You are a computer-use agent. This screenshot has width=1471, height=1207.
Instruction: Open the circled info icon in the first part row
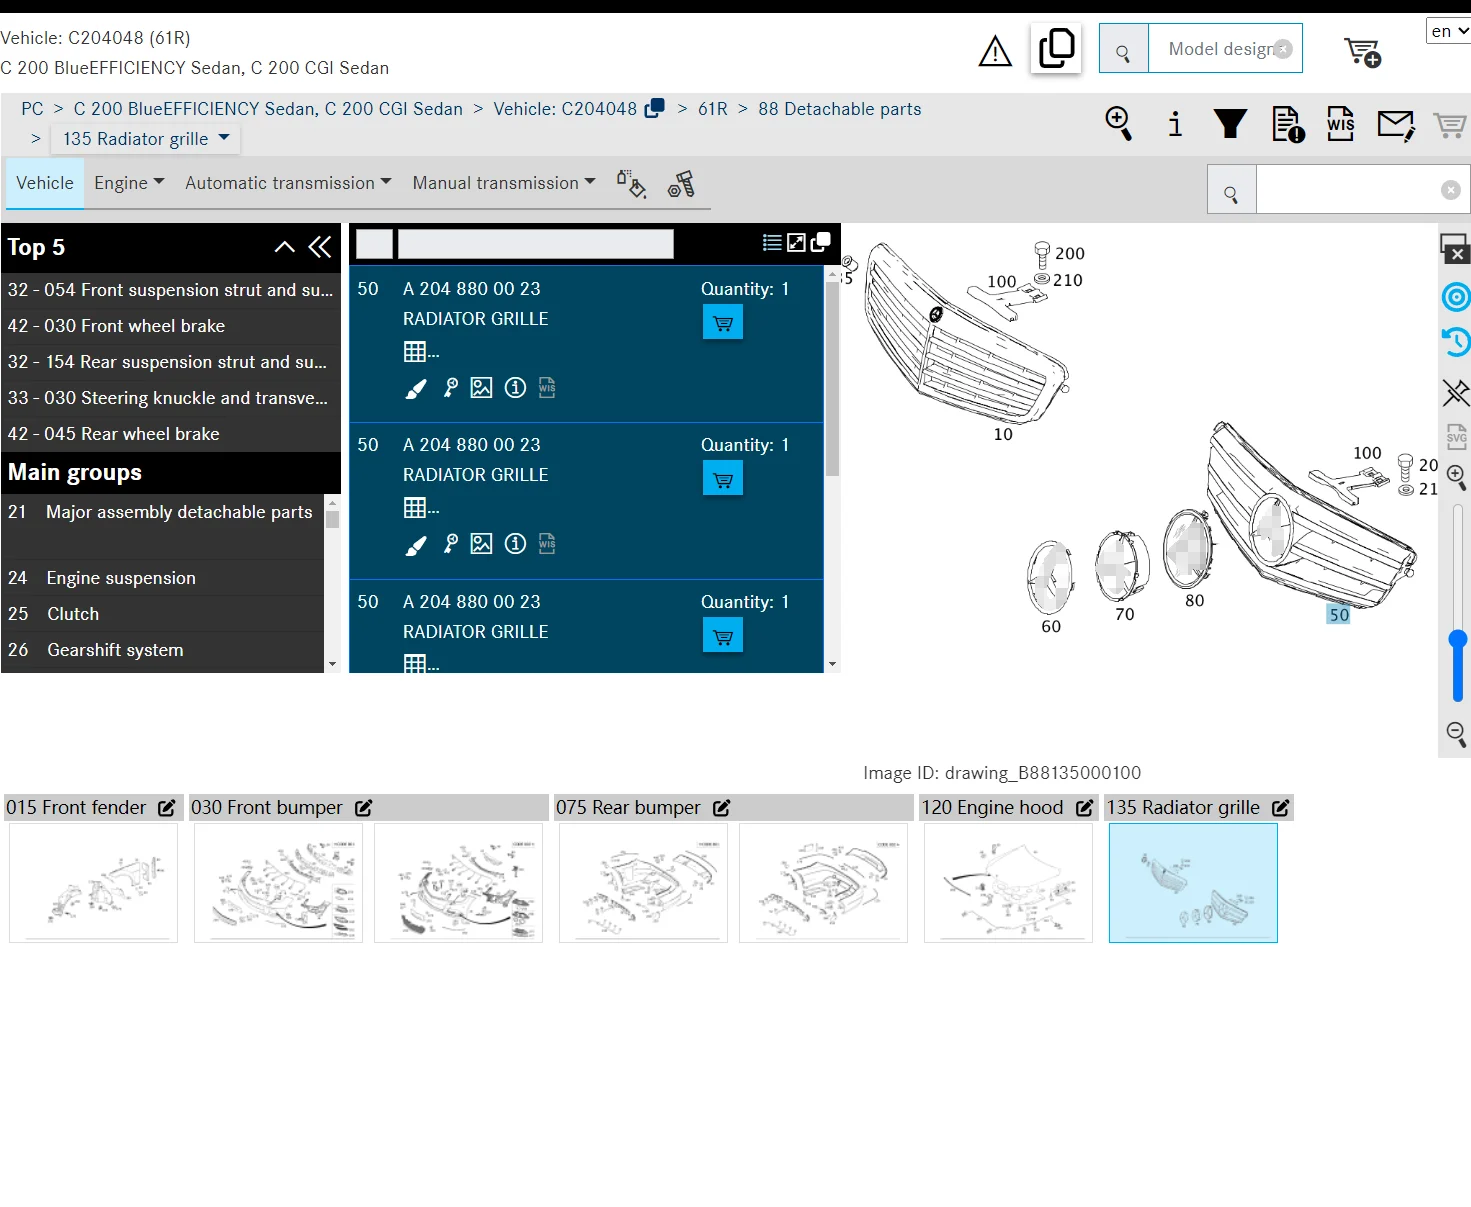coord(515,388)
